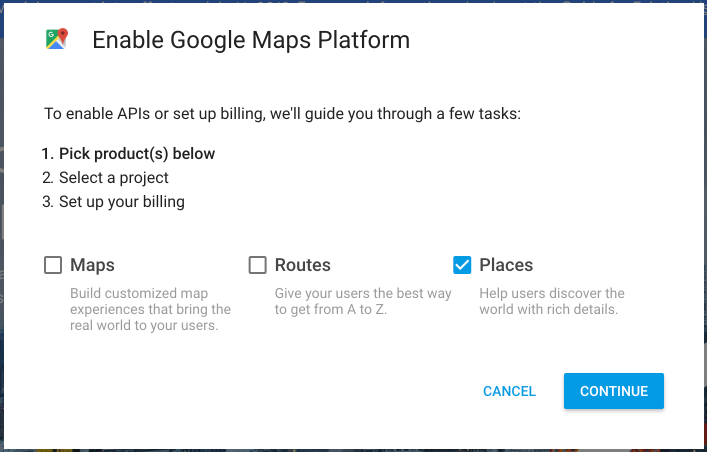Click the Routes product label
The width and height of the screenshot is (707, 452).
point(302,265)
